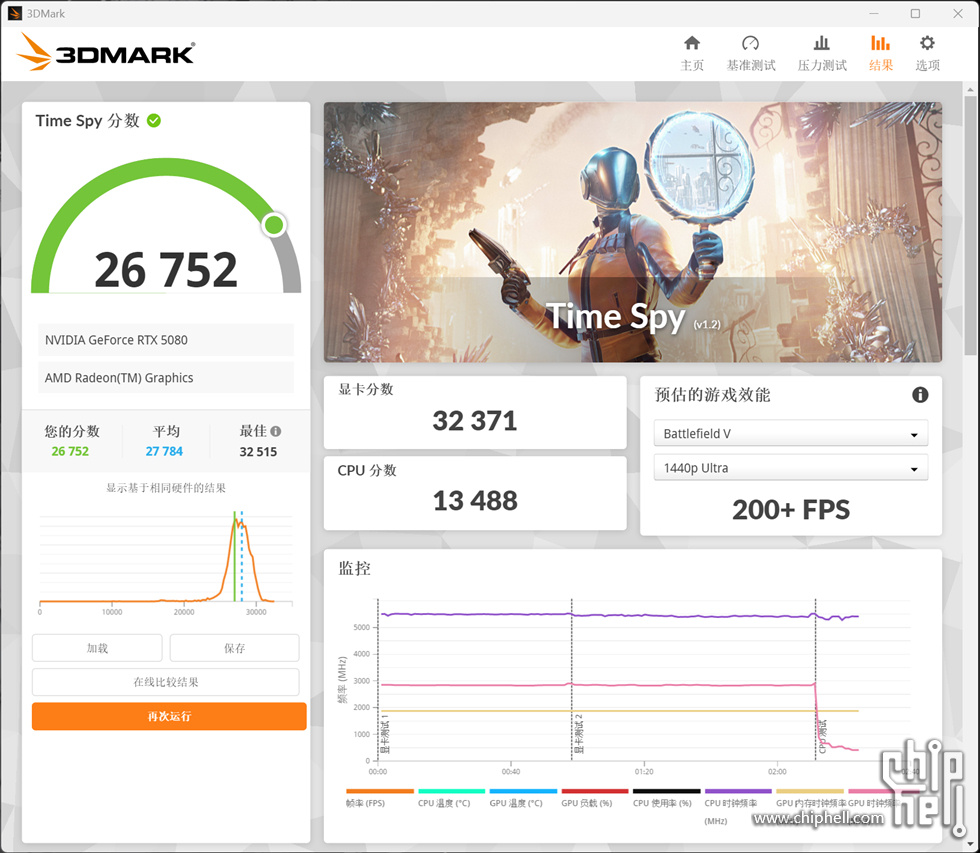Expand the Battlefield V game dropdown
Image resolution: width=980 pixels, height=853 pixels.
pyautogui.click(x=791, y=433)
